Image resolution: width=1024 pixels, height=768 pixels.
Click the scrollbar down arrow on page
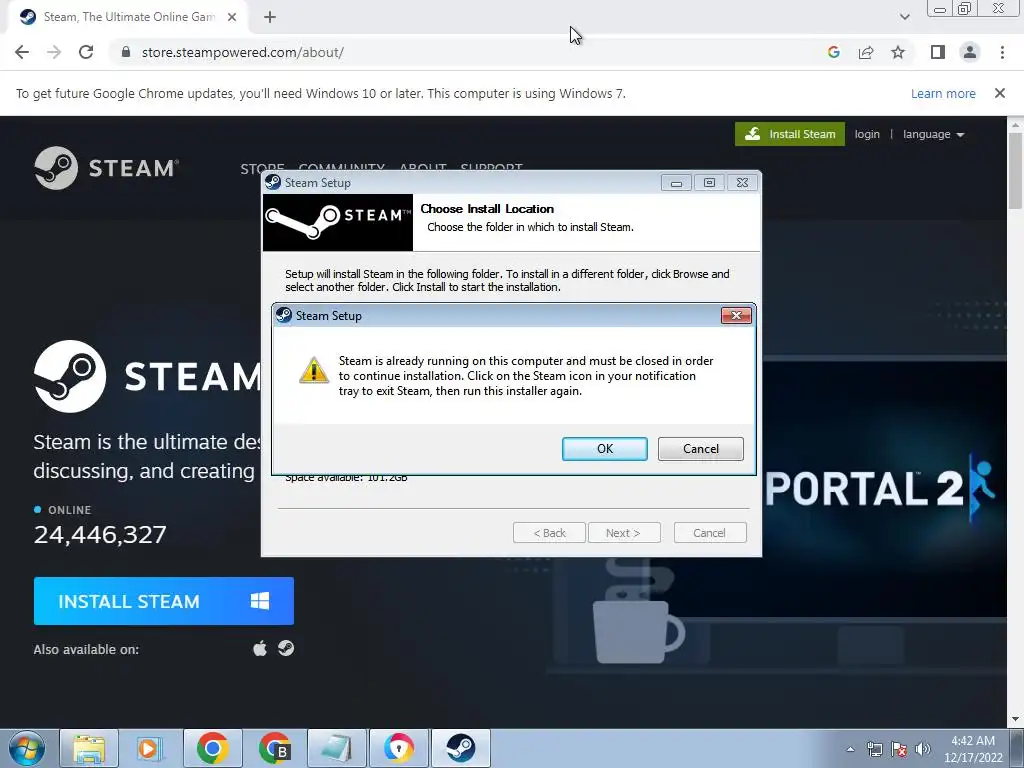point(1015,719)
